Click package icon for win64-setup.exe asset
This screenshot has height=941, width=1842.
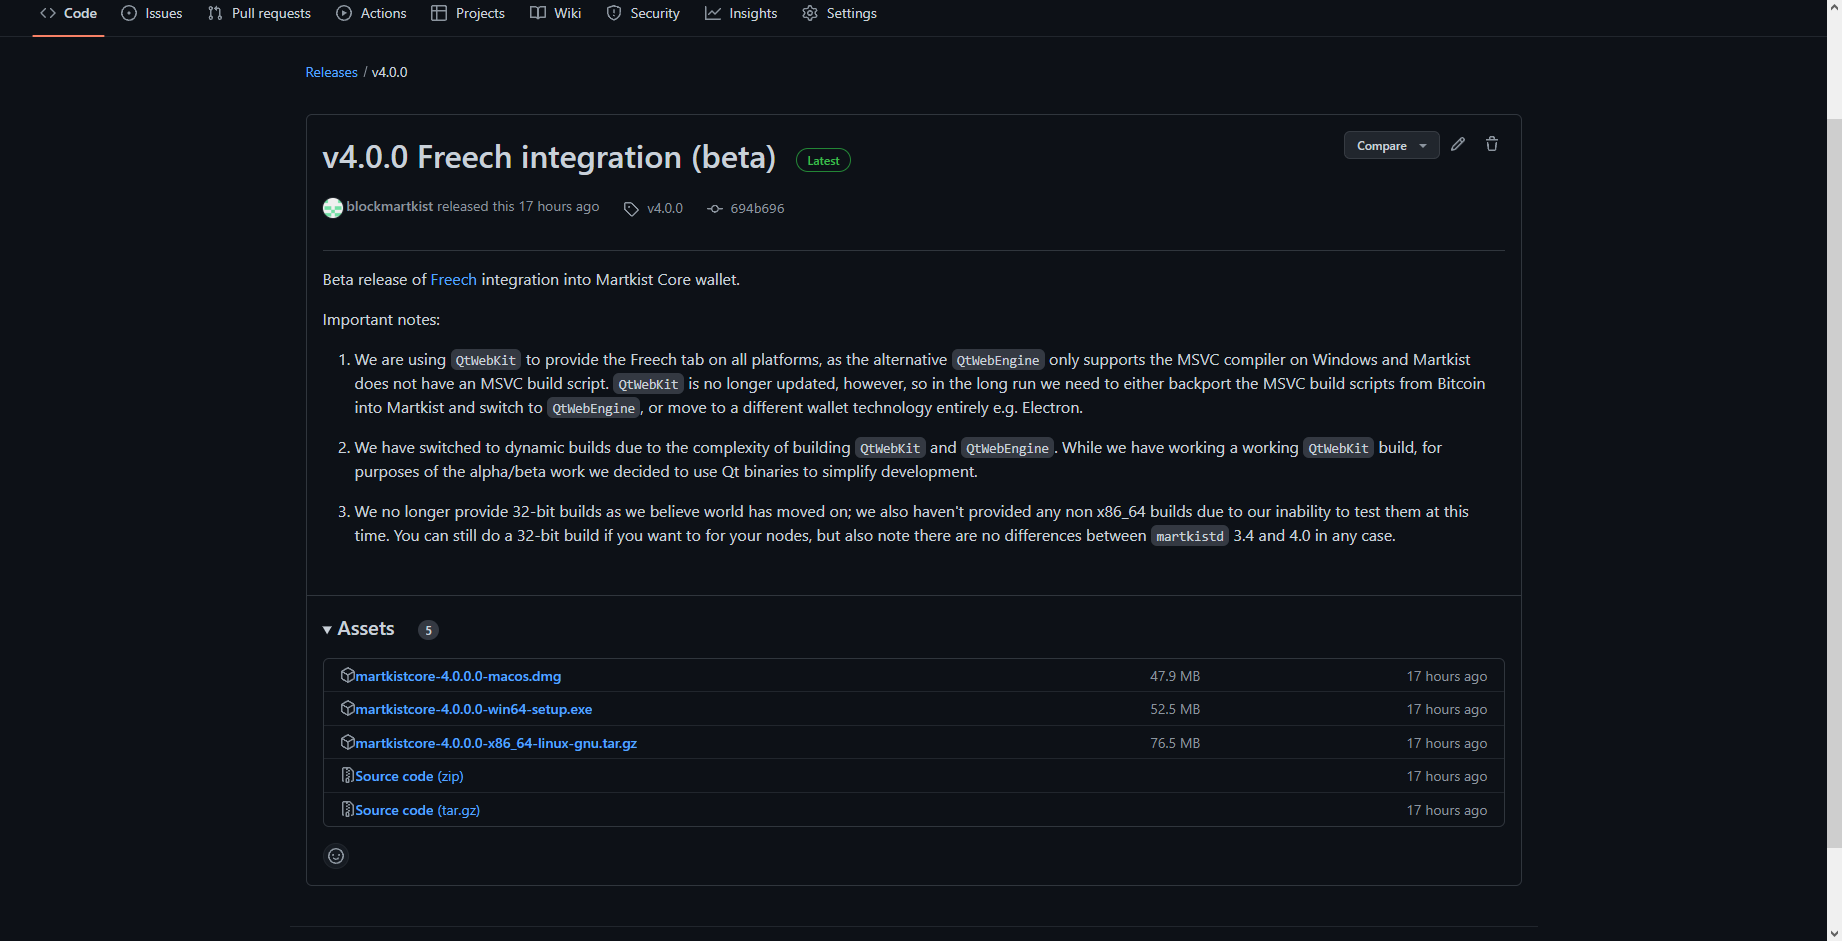coord(347,708)
